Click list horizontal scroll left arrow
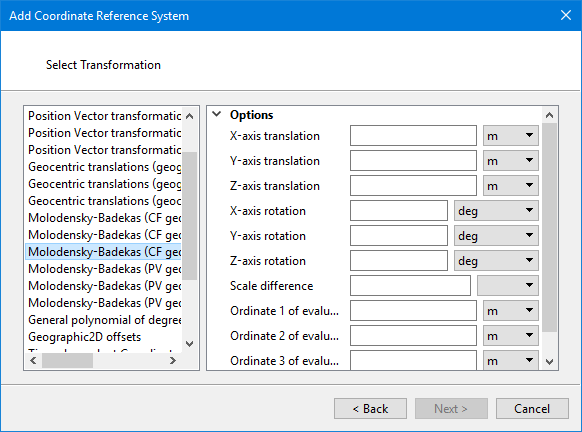The width and height of the screenshot is (582, 432). click(33, 360)
